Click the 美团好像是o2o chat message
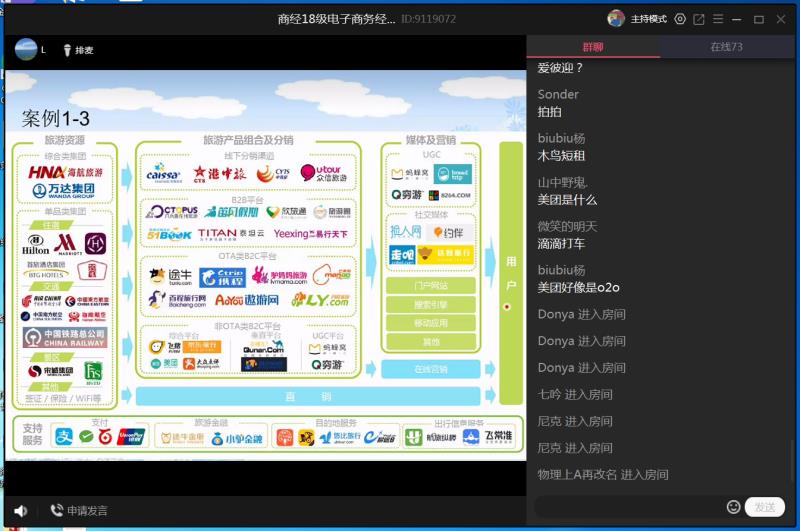The width and height of the screenshot is (800, 531). tap(578, 287)
